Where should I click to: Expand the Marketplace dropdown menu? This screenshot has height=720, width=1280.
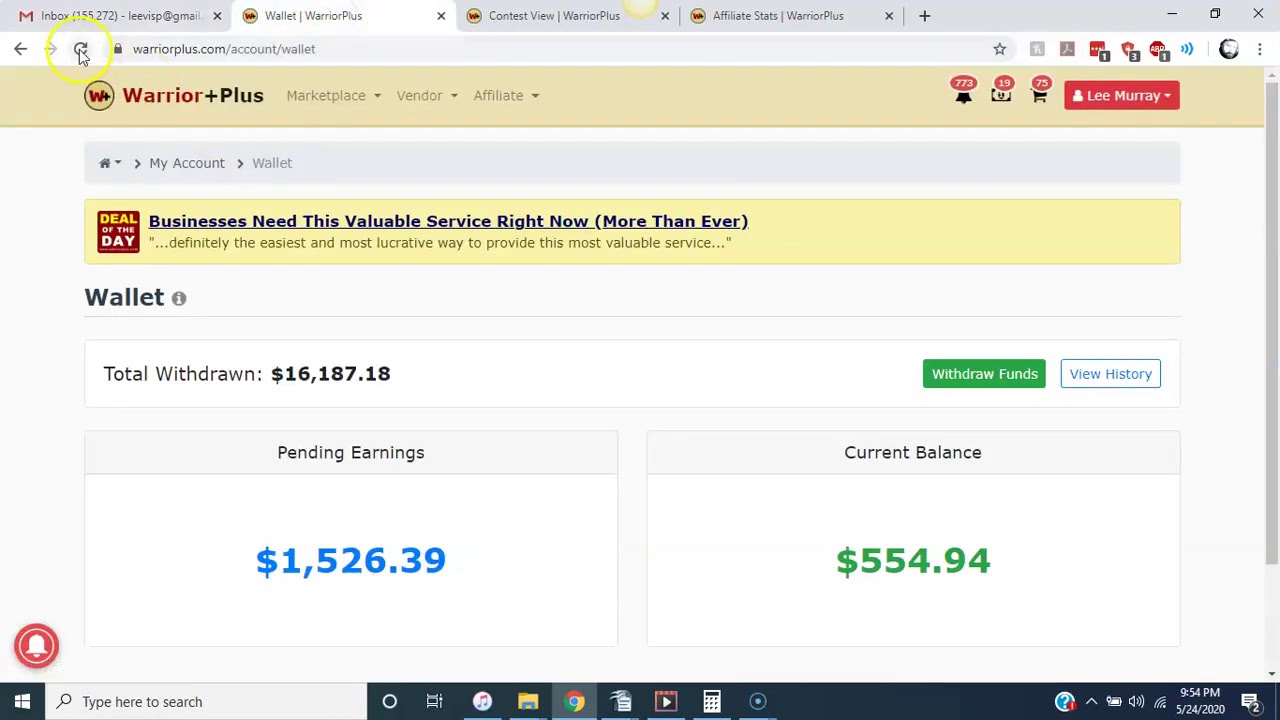(333, 95)
